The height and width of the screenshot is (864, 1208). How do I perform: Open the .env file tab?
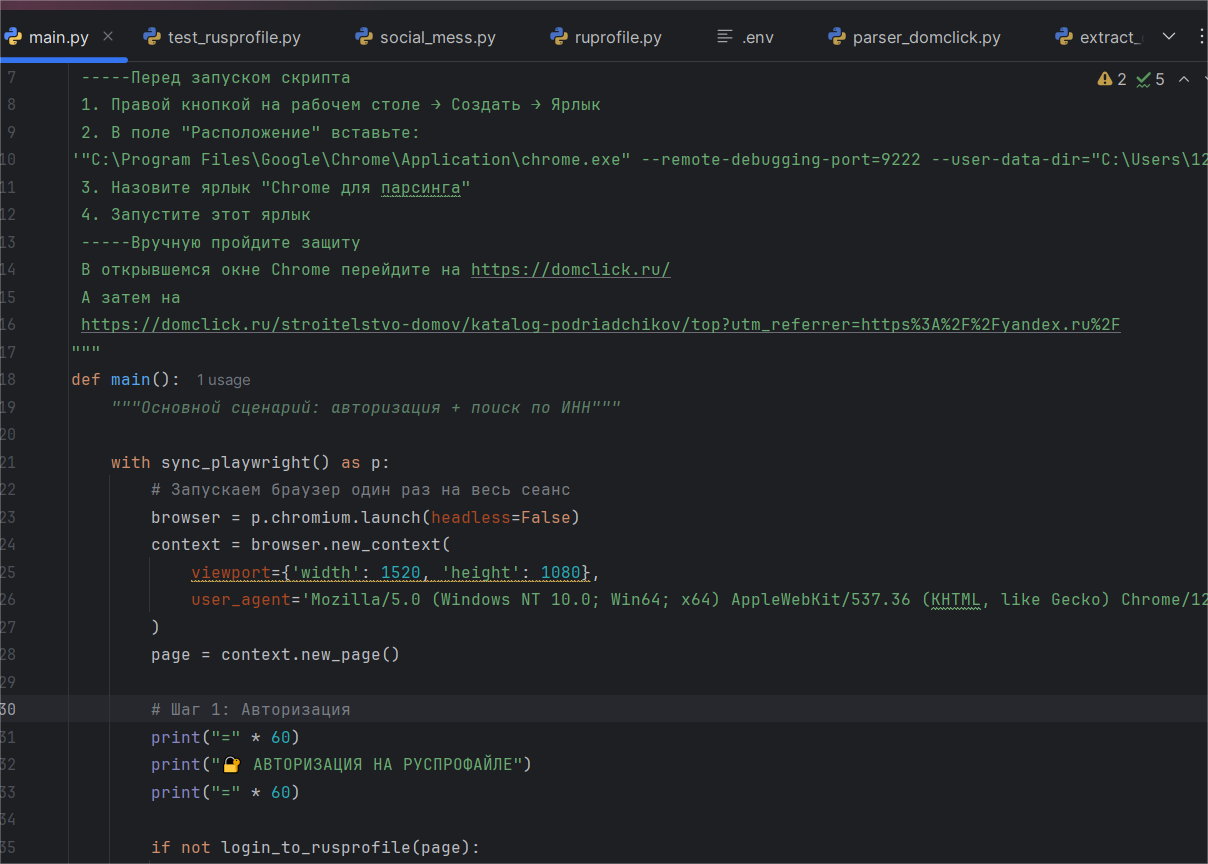pyautogui.click(x=757, y=38)
